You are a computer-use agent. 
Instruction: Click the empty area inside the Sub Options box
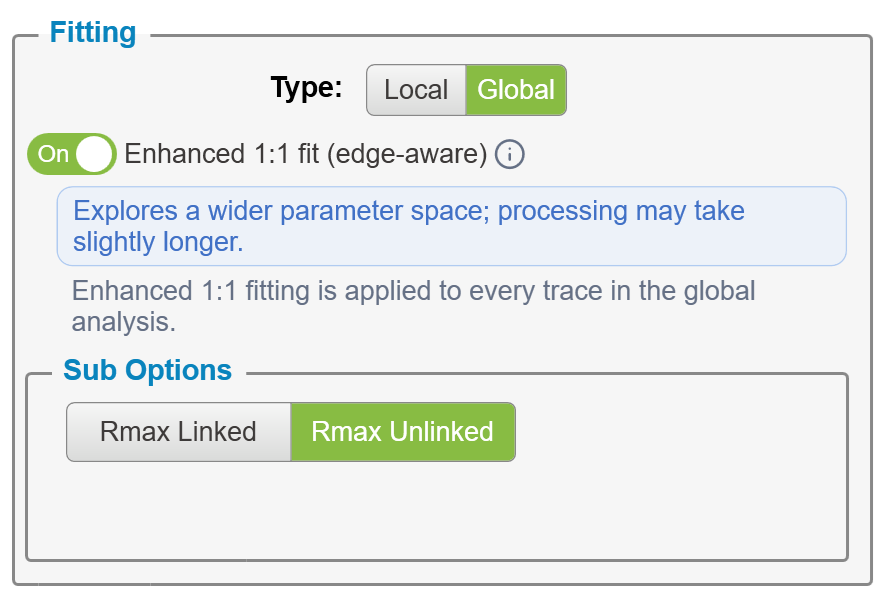tap(437, 510)
